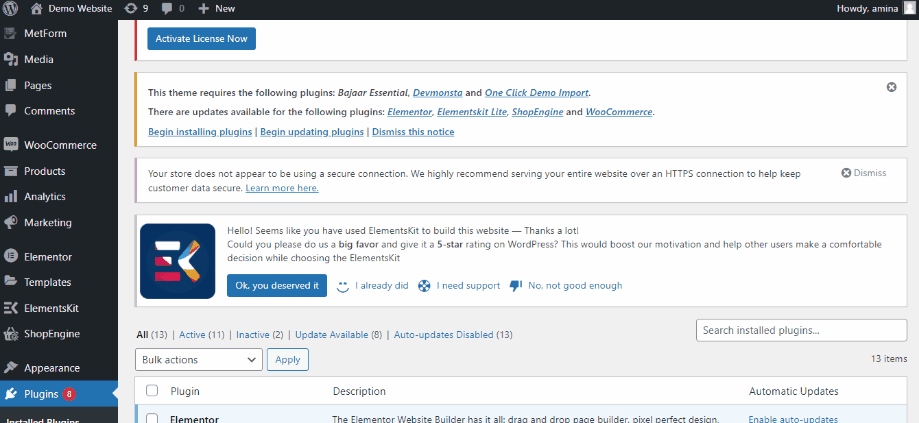Click the Media sidebar icon

coord(10,59)
